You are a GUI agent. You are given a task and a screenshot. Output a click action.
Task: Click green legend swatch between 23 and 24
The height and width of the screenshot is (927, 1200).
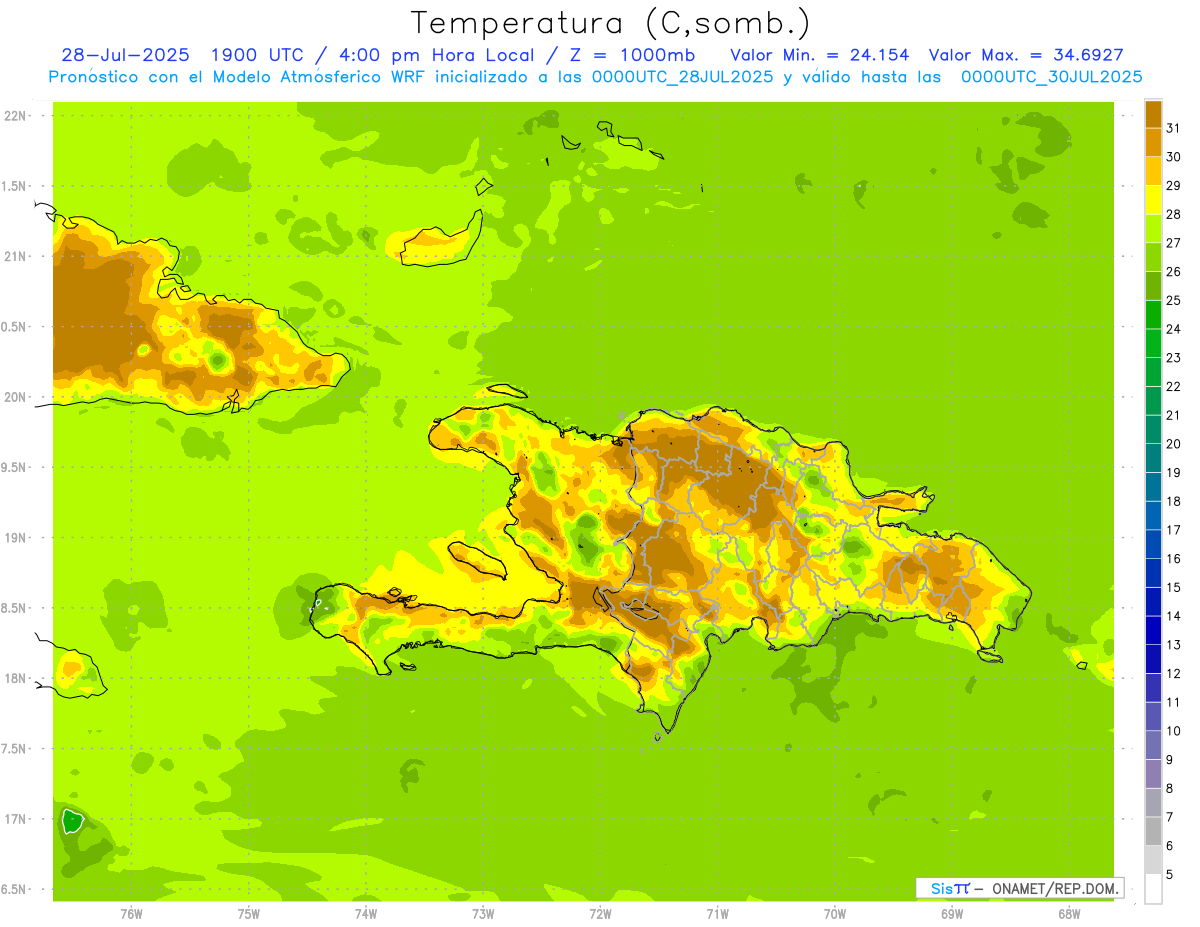[x=1153, y=343]
